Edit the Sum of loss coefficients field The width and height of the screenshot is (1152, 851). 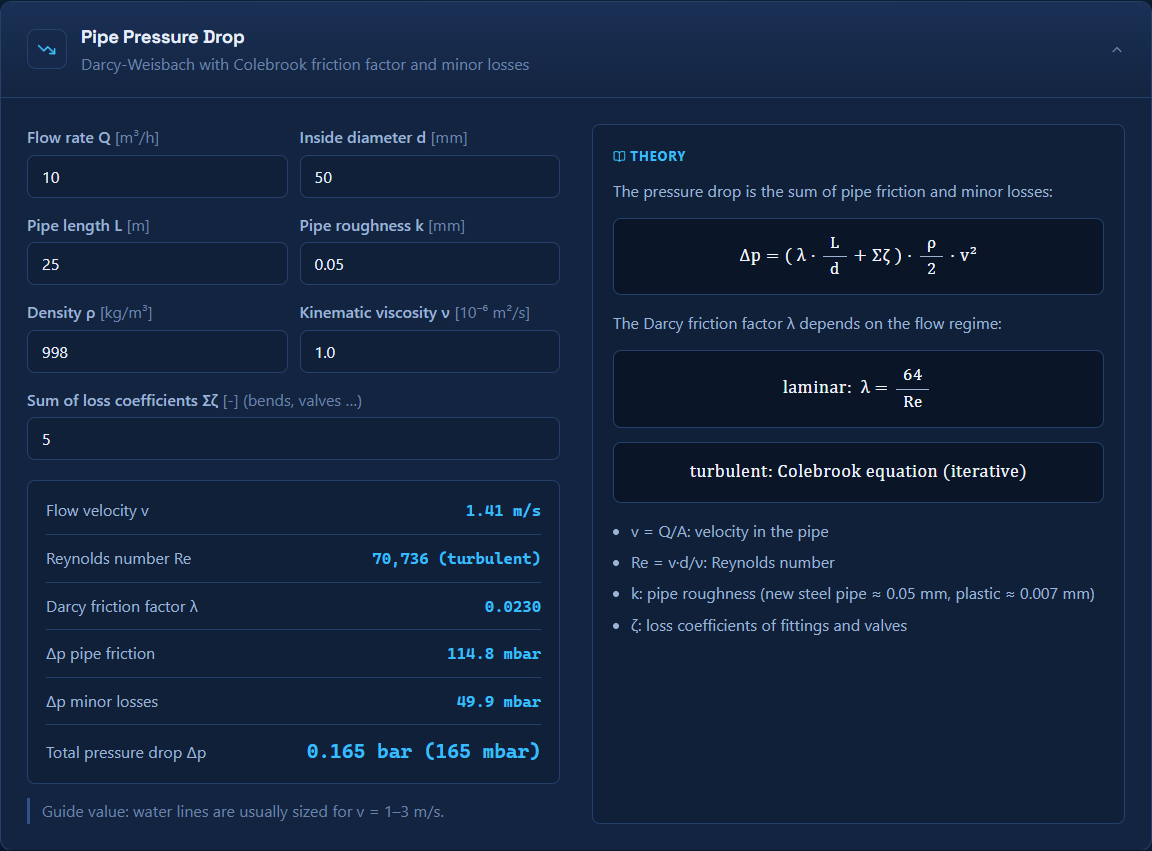click(x=293, y=439)
